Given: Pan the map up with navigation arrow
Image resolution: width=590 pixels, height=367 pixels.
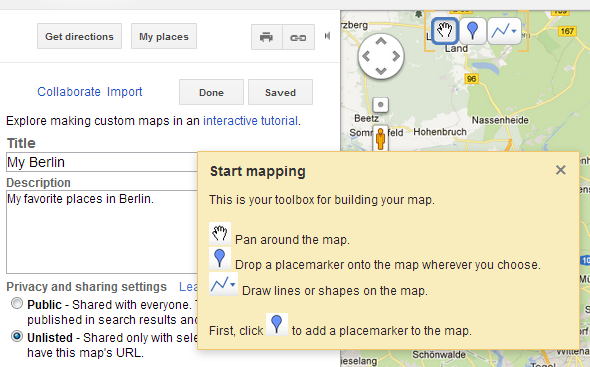Looking at the screenshot, I should pyautogui.click(x=381, y=41).
